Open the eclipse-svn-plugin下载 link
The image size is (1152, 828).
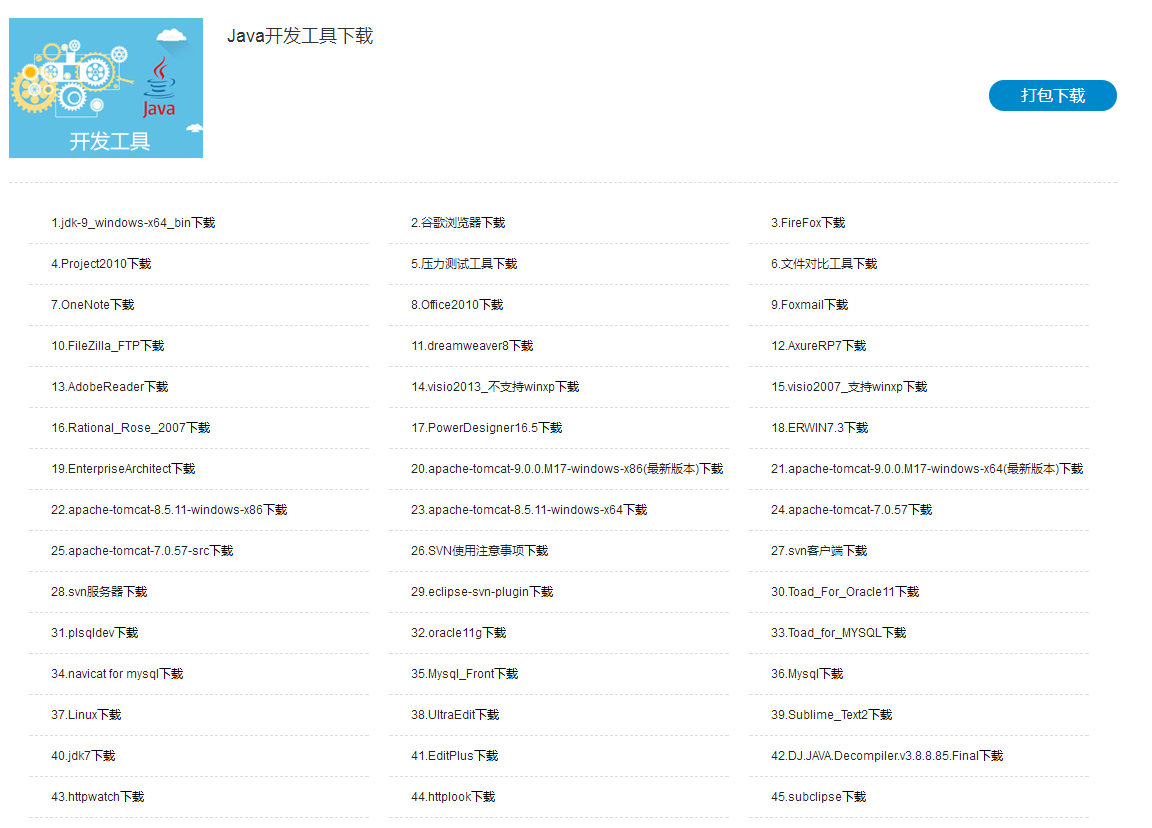(482, 592)
